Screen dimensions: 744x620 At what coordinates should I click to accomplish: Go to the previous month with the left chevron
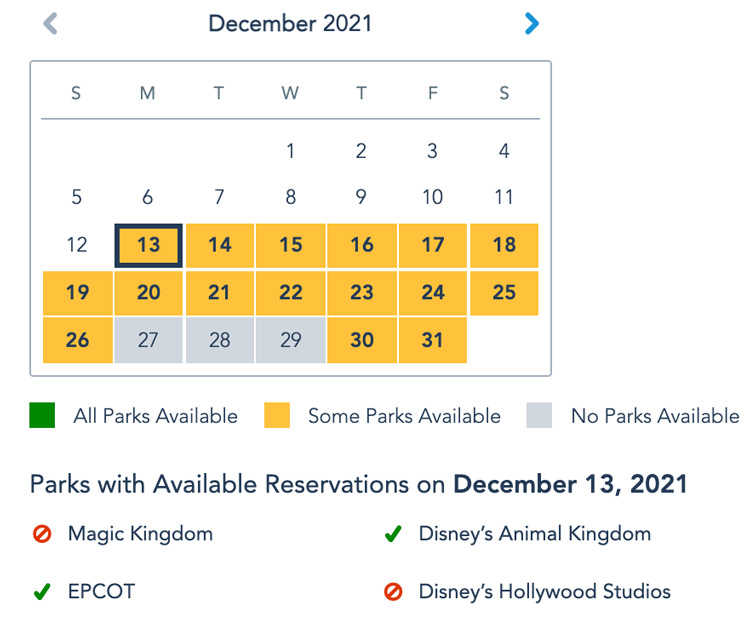(x=50, y=23)
